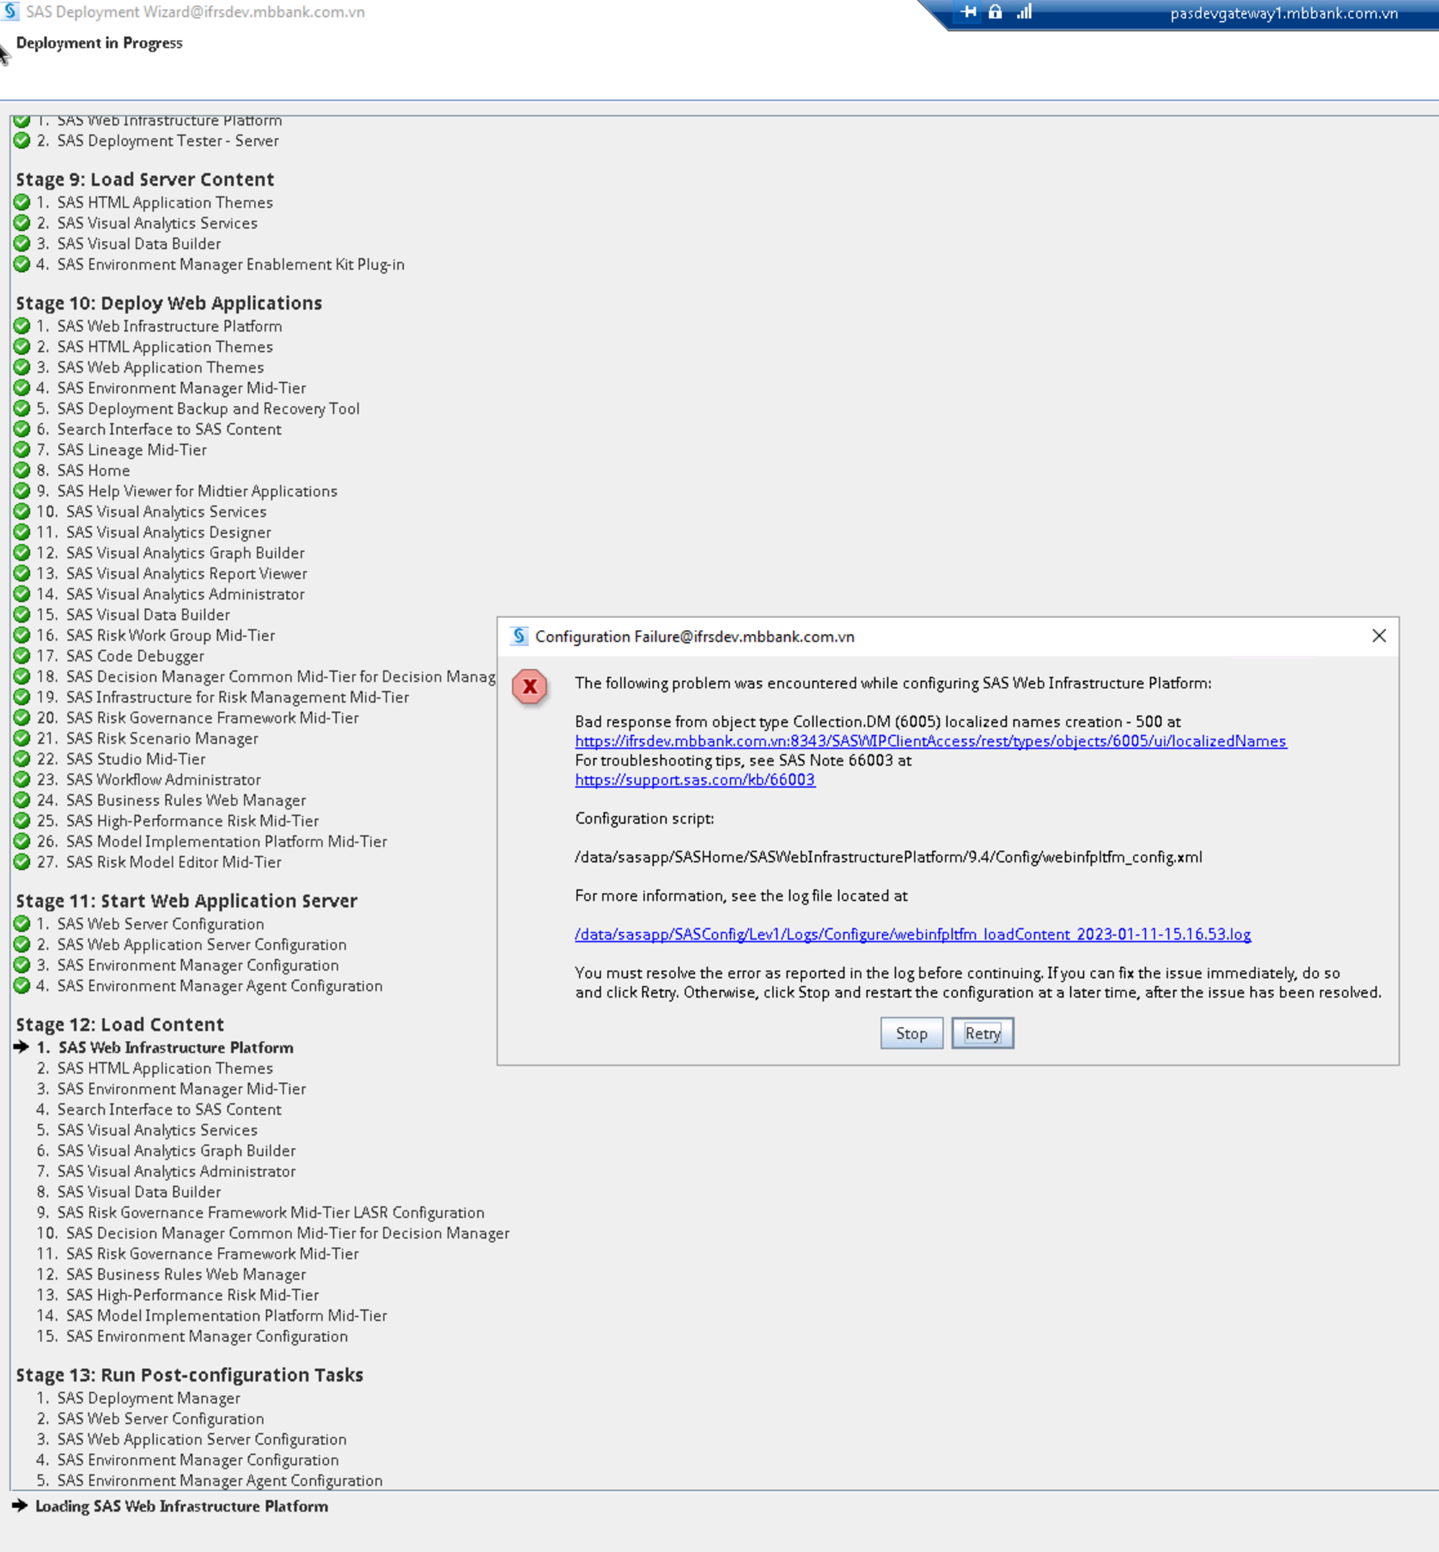Click green check beside SAS Home
This screenshot has height=1552, width=1439.
coord(22,471)
